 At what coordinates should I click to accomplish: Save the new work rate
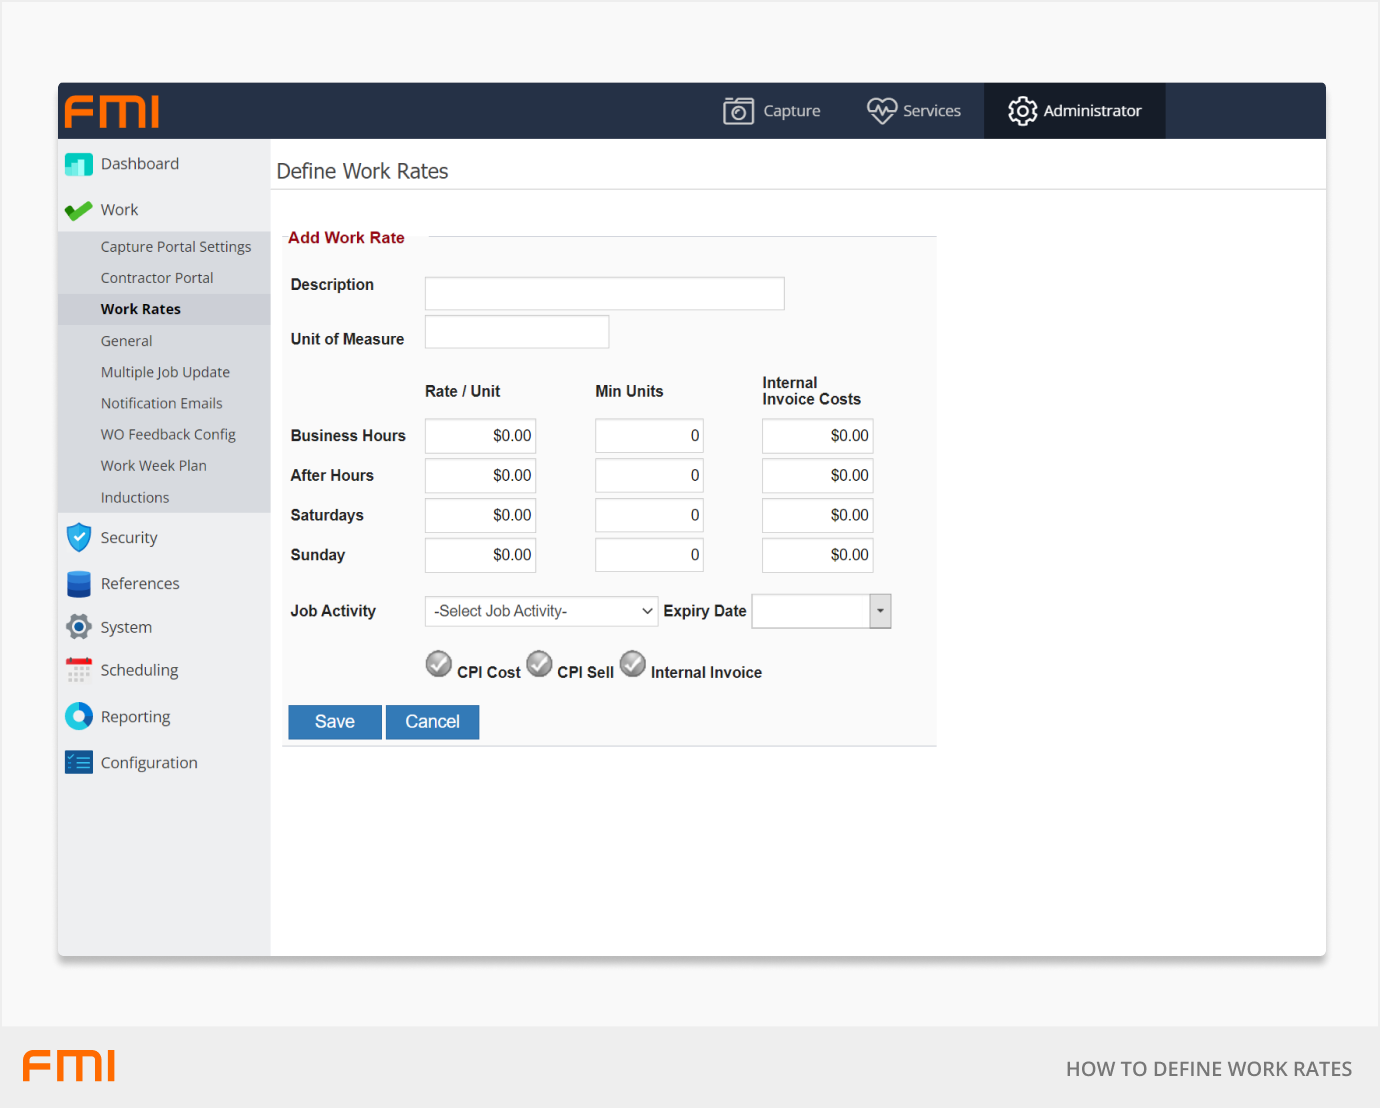[x=335, y=722]
